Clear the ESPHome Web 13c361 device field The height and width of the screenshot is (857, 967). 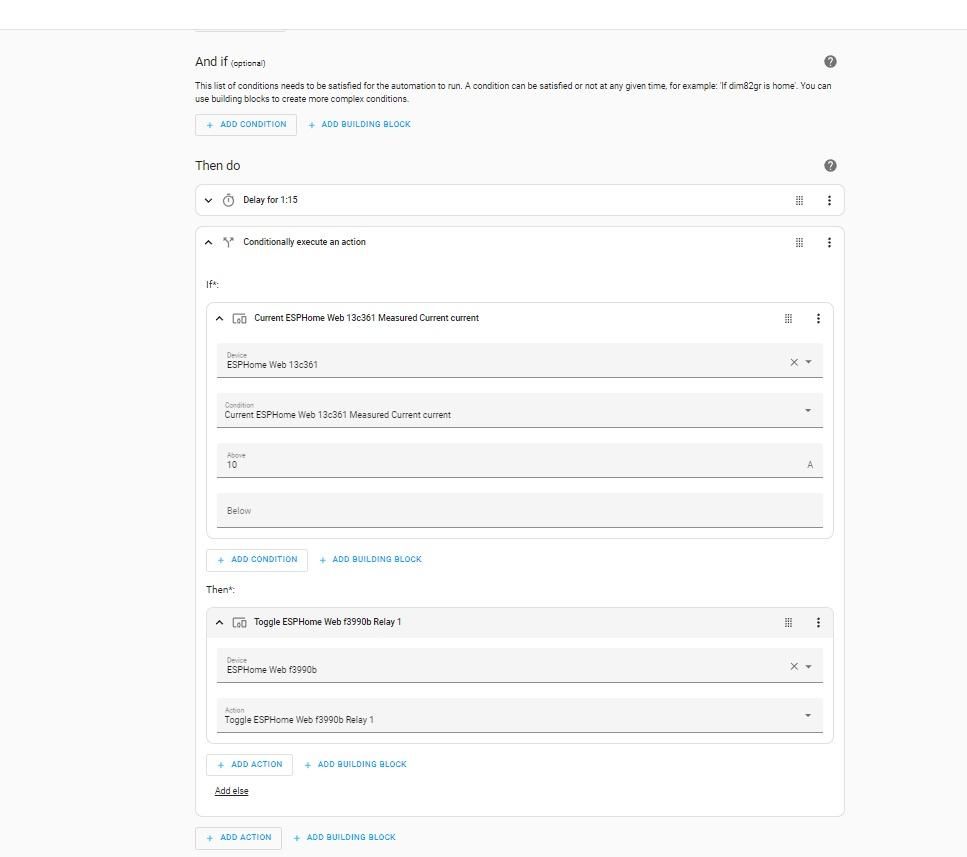[x=794, y=362]
